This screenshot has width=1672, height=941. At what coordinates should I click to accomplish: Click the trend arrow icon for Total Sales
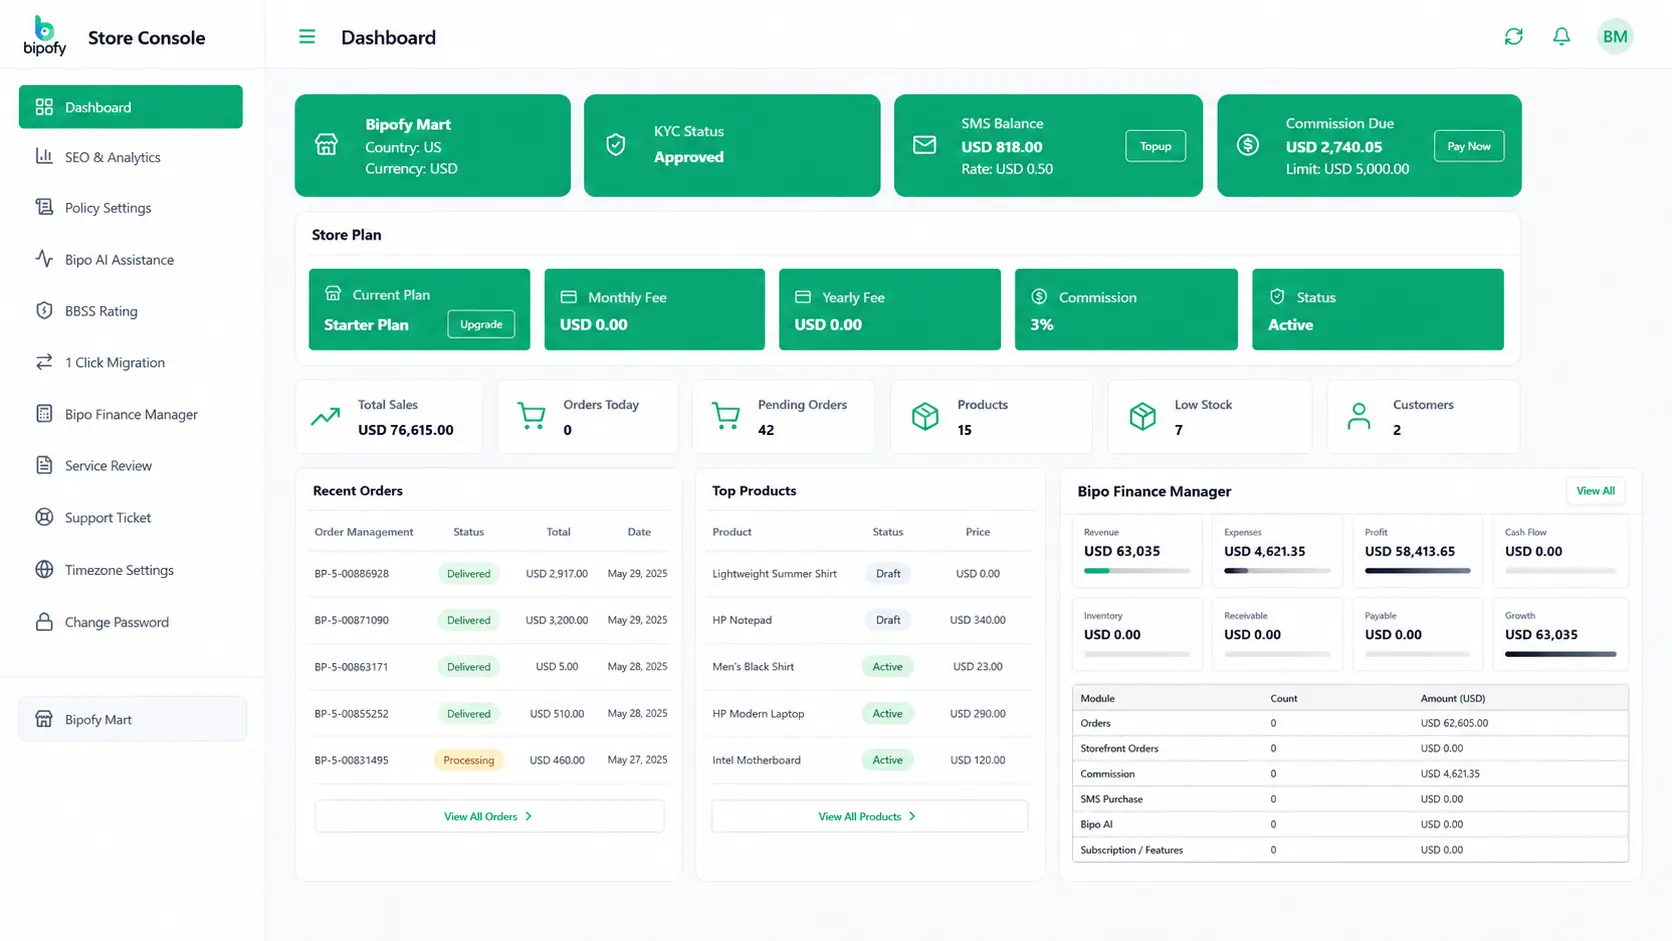325,416
